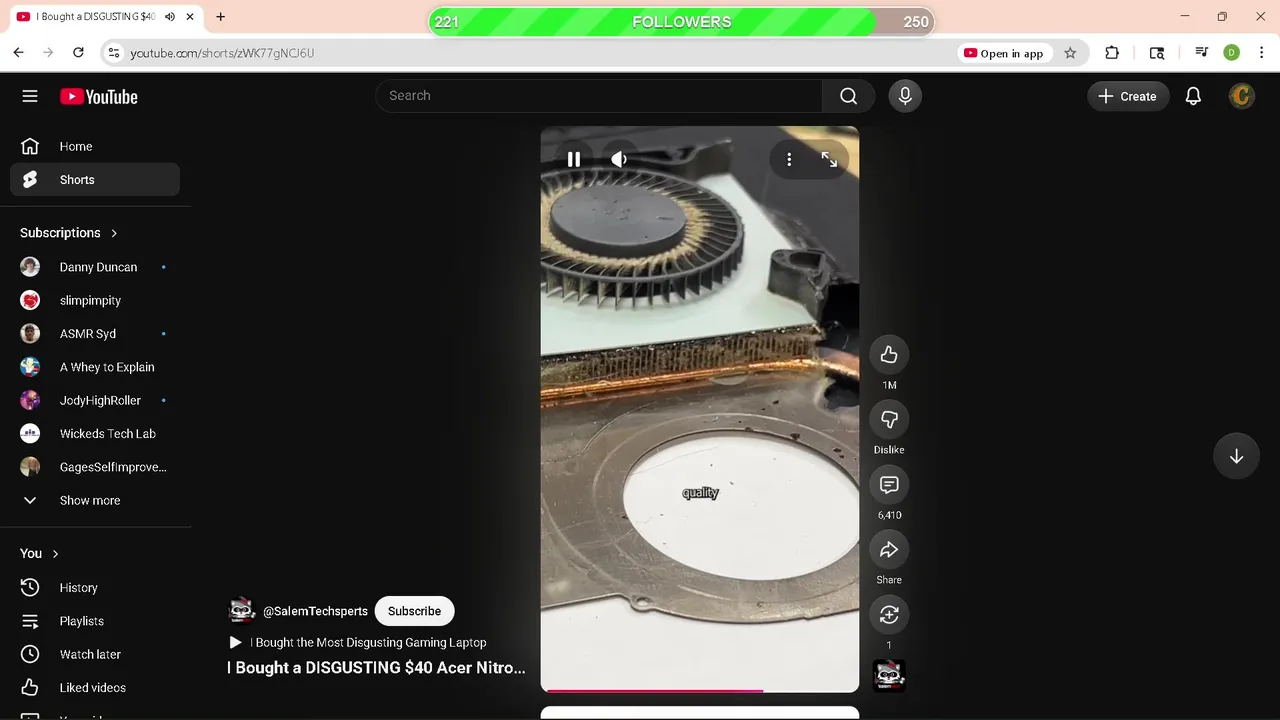
Task: Mute the Short's volume
Action: pyautogui.click(x=619, y=159)
